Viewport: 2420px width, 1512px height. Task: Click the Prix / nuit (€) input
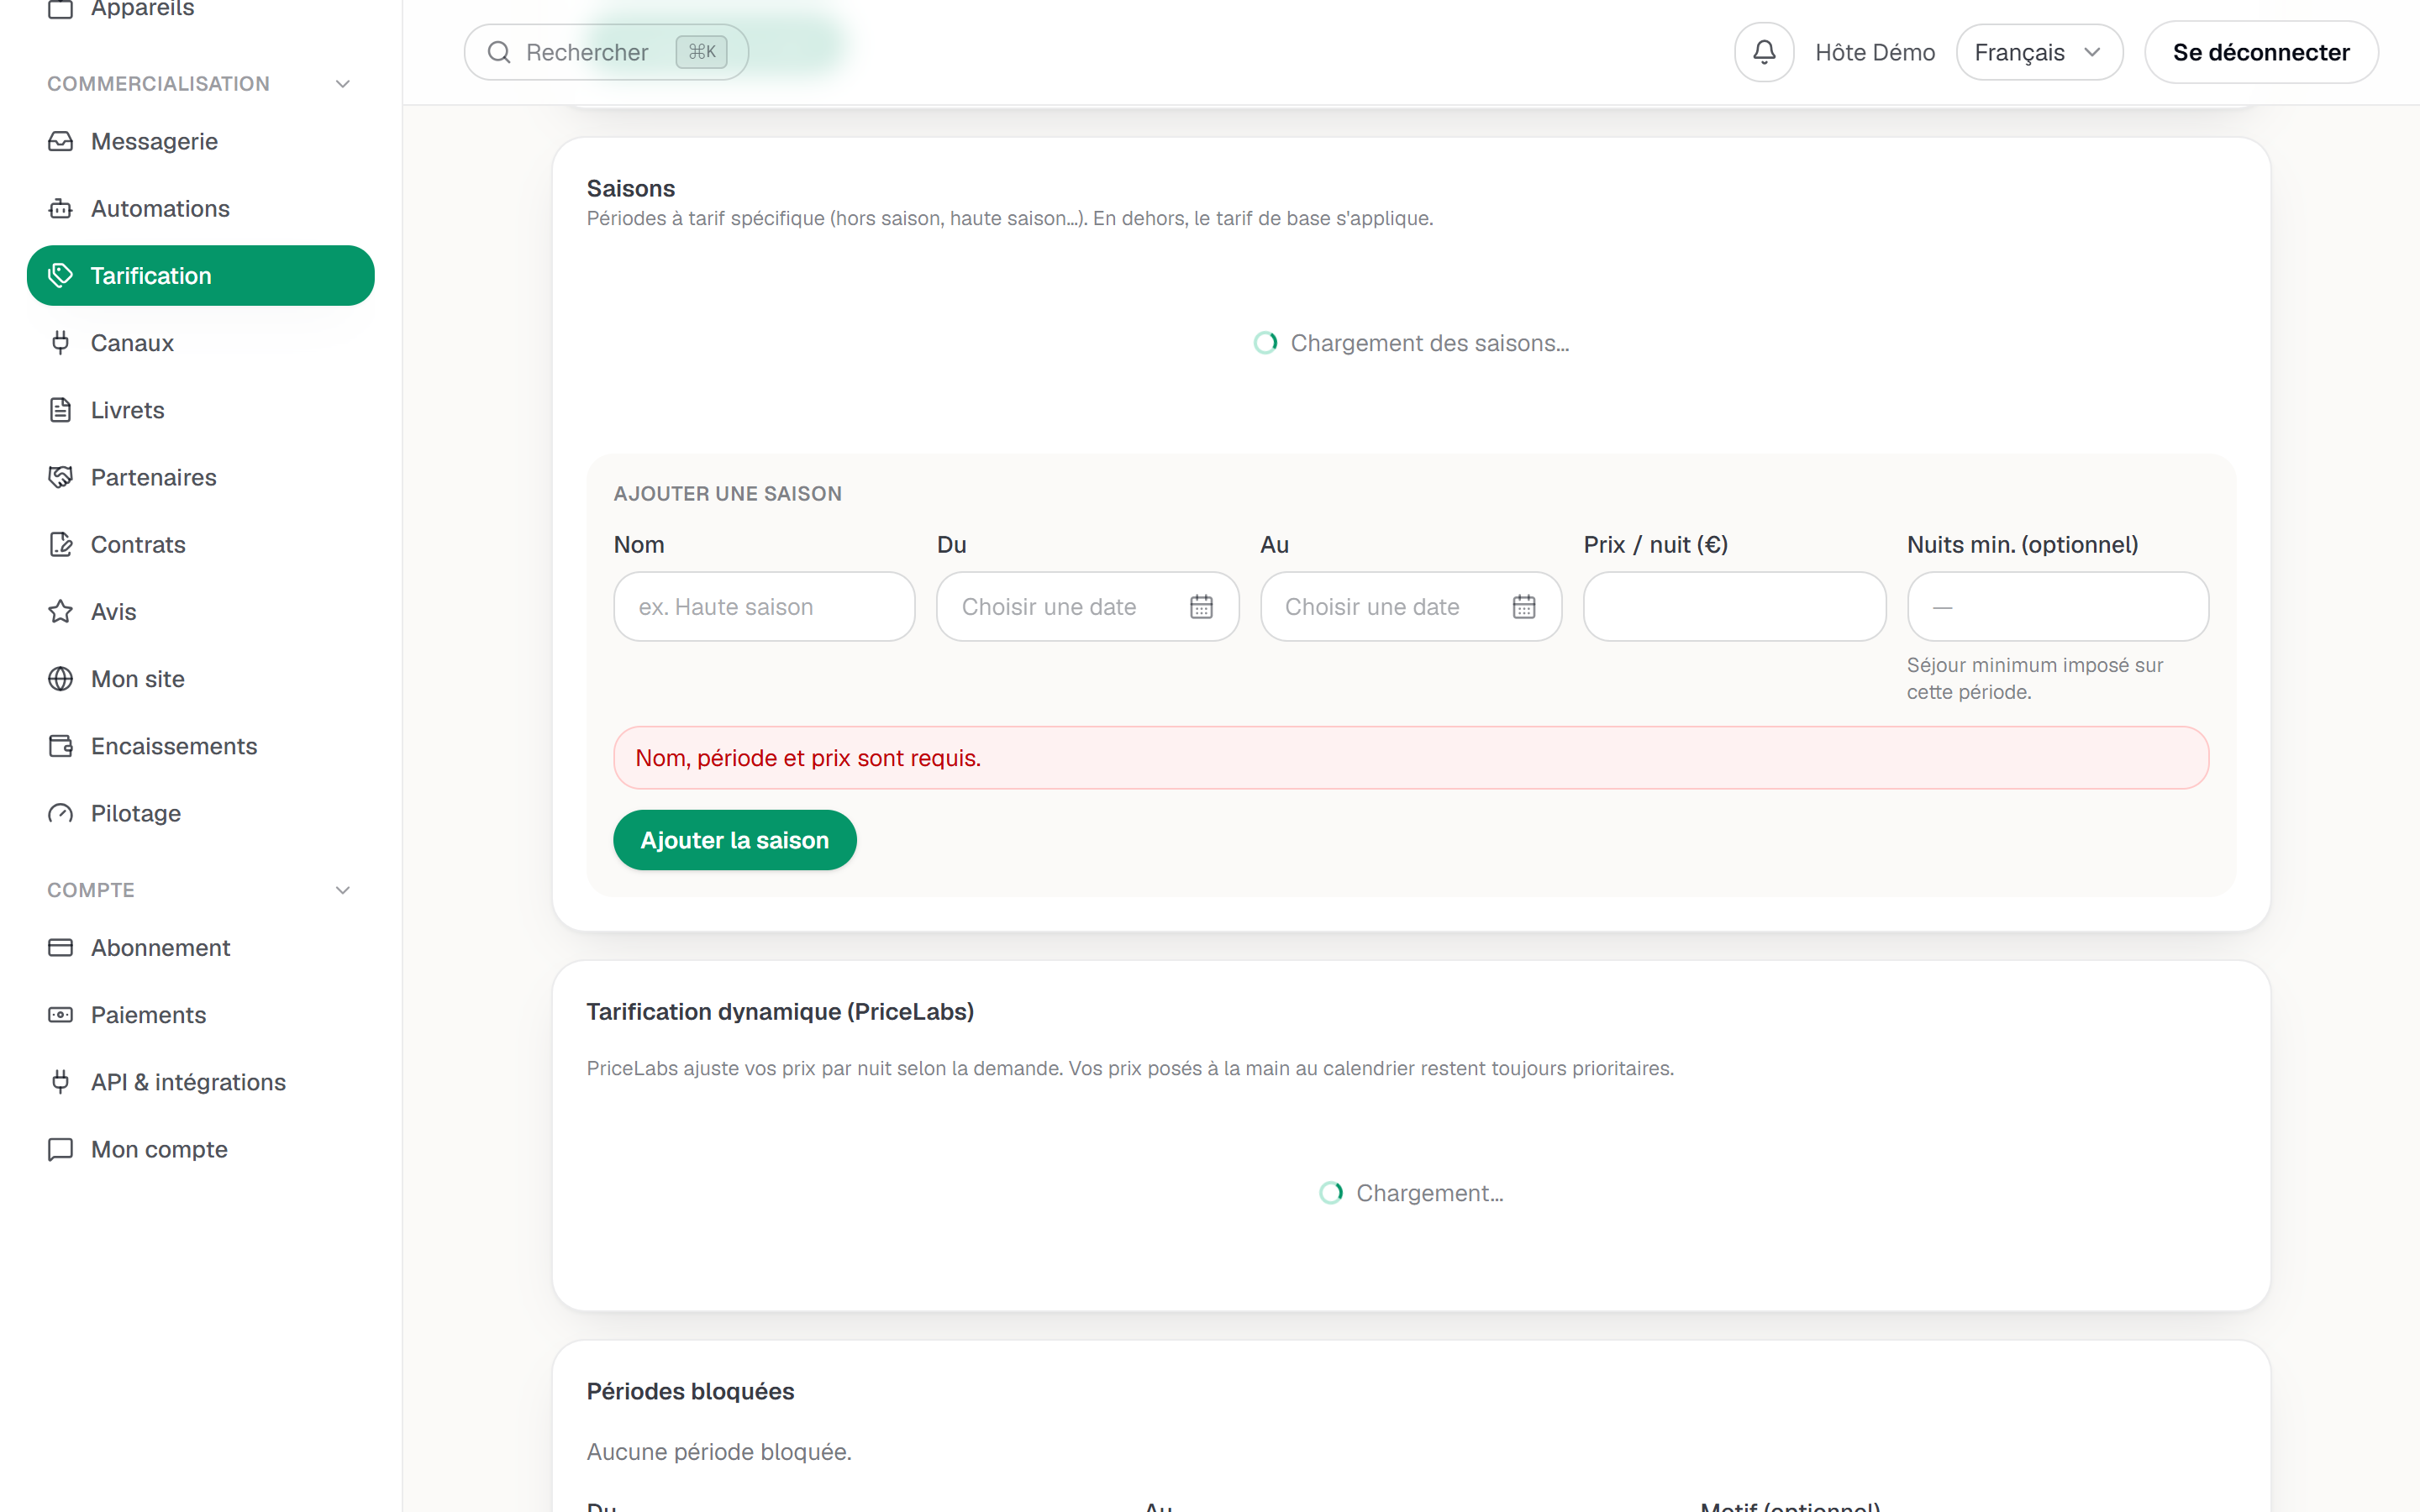click(1734, 607)
